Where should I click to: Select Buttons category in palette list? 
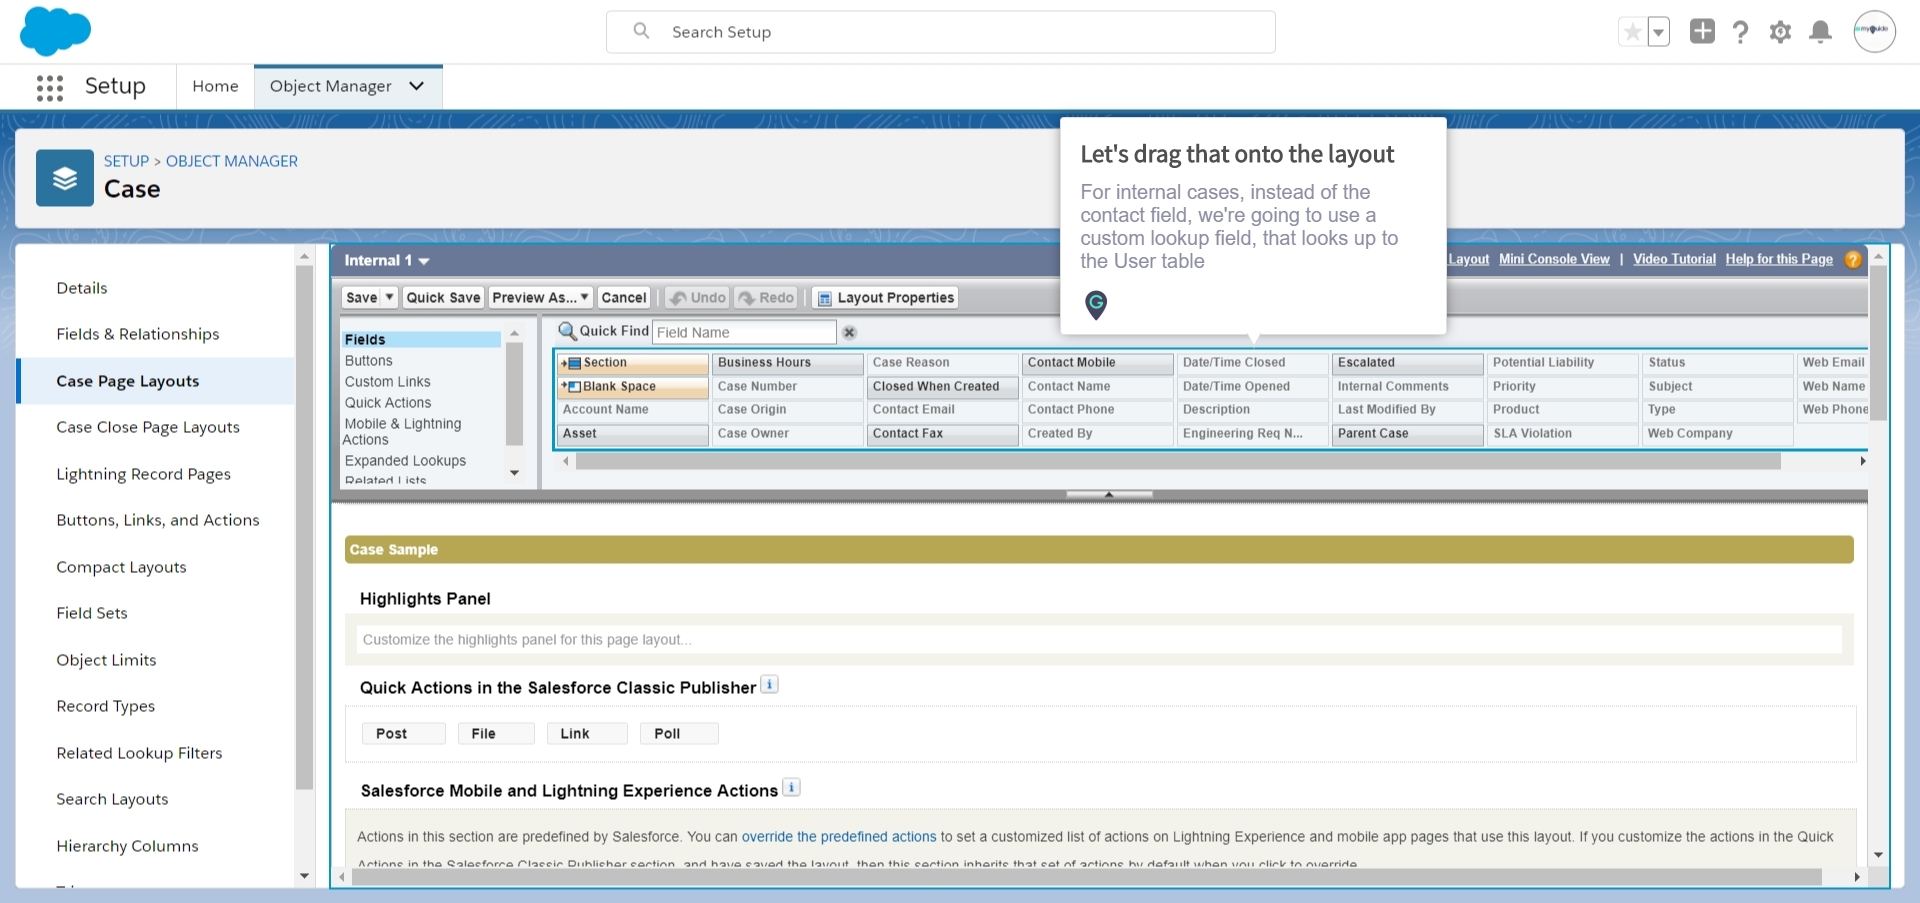369,361
